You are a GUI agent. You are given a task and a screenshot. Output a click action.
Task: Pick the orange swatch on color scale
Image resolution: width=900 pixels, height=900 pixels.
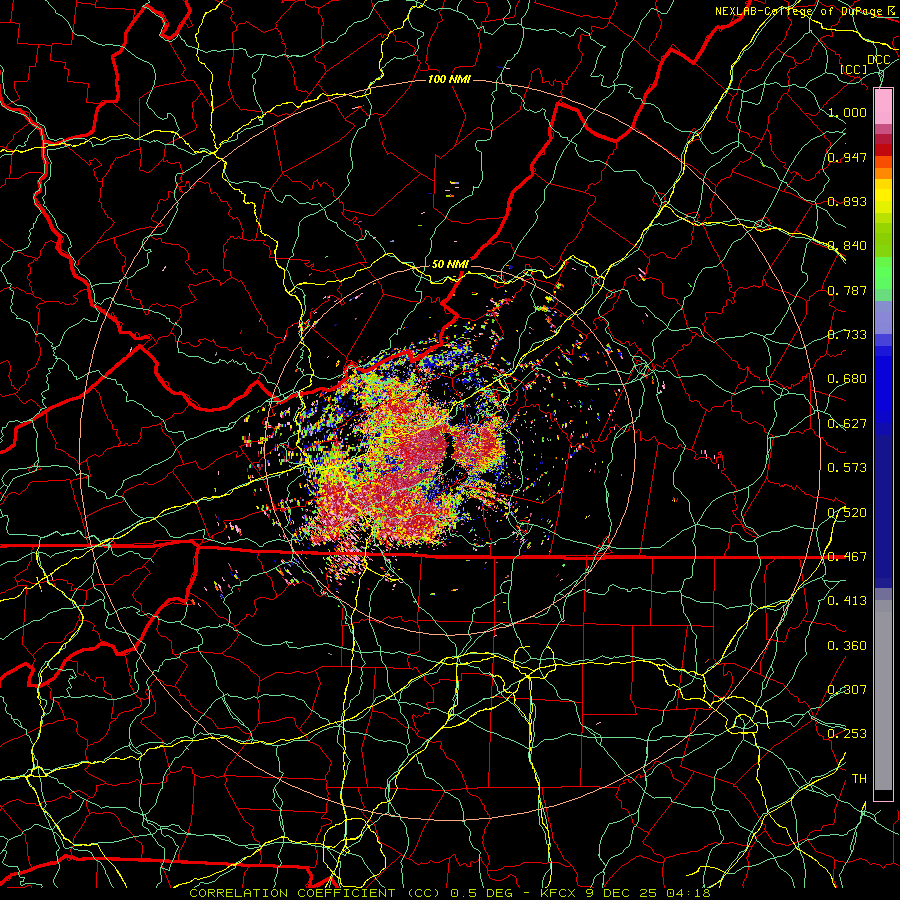(x=883, y=173)
